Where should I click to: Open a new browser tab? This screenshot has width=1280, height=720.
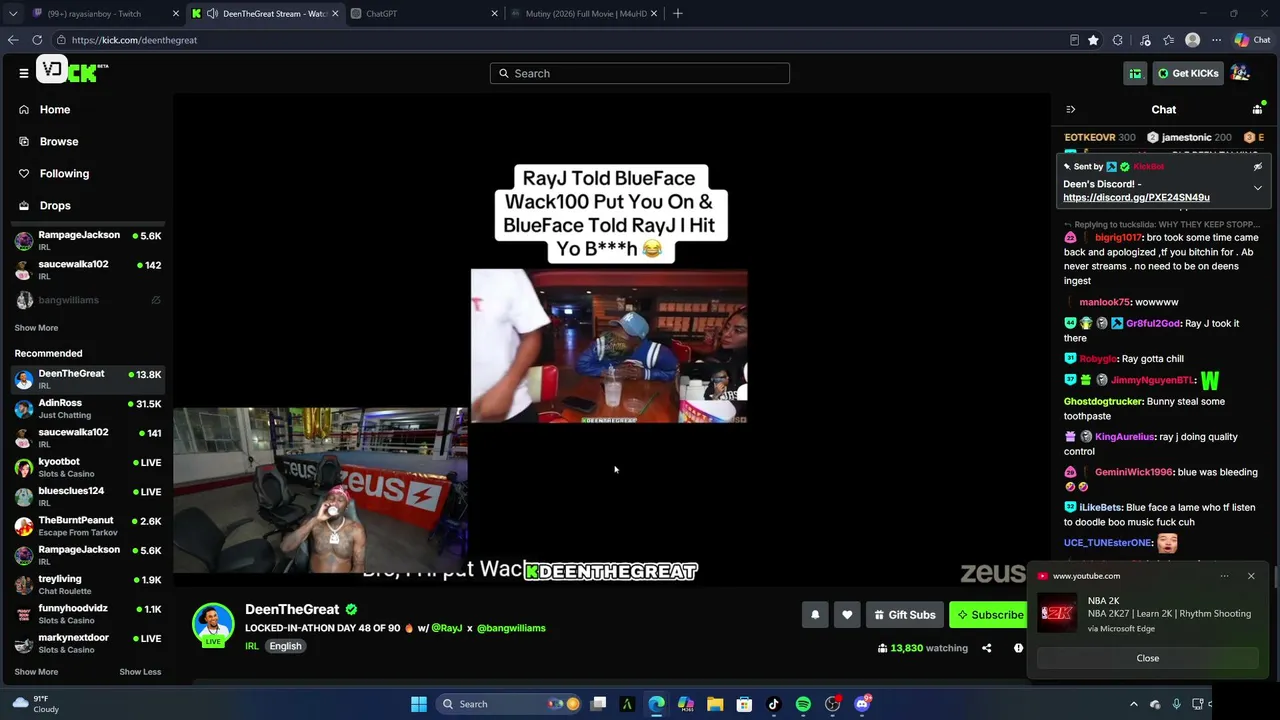[678, 13]
